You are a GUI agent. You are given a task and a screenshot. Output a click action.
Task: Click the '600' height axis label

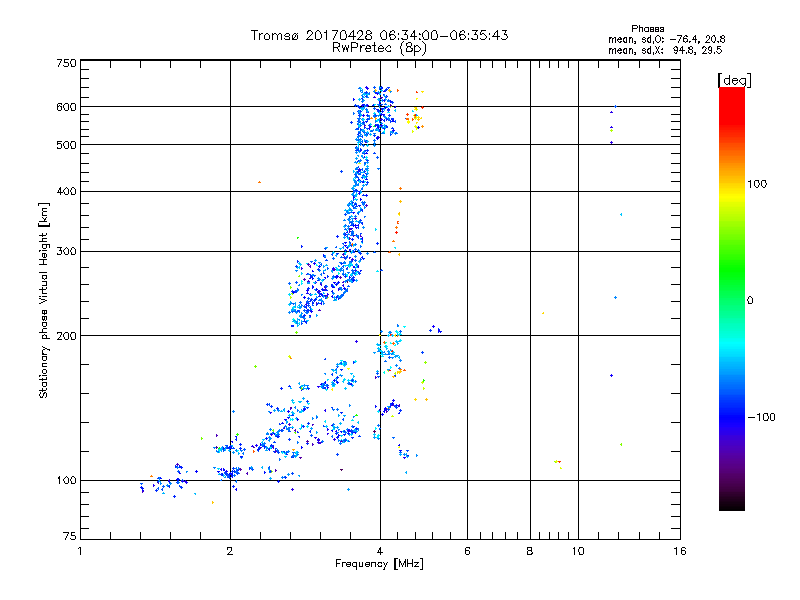66,107
